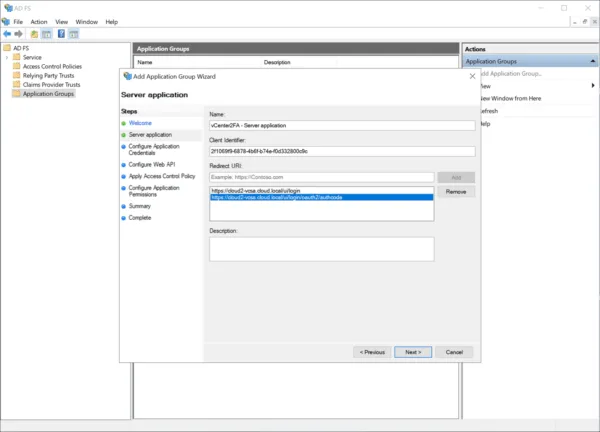Collapse Application Groups section in Actions pane
This screenshot has height=432, width=600.
(x=592, y=61)
